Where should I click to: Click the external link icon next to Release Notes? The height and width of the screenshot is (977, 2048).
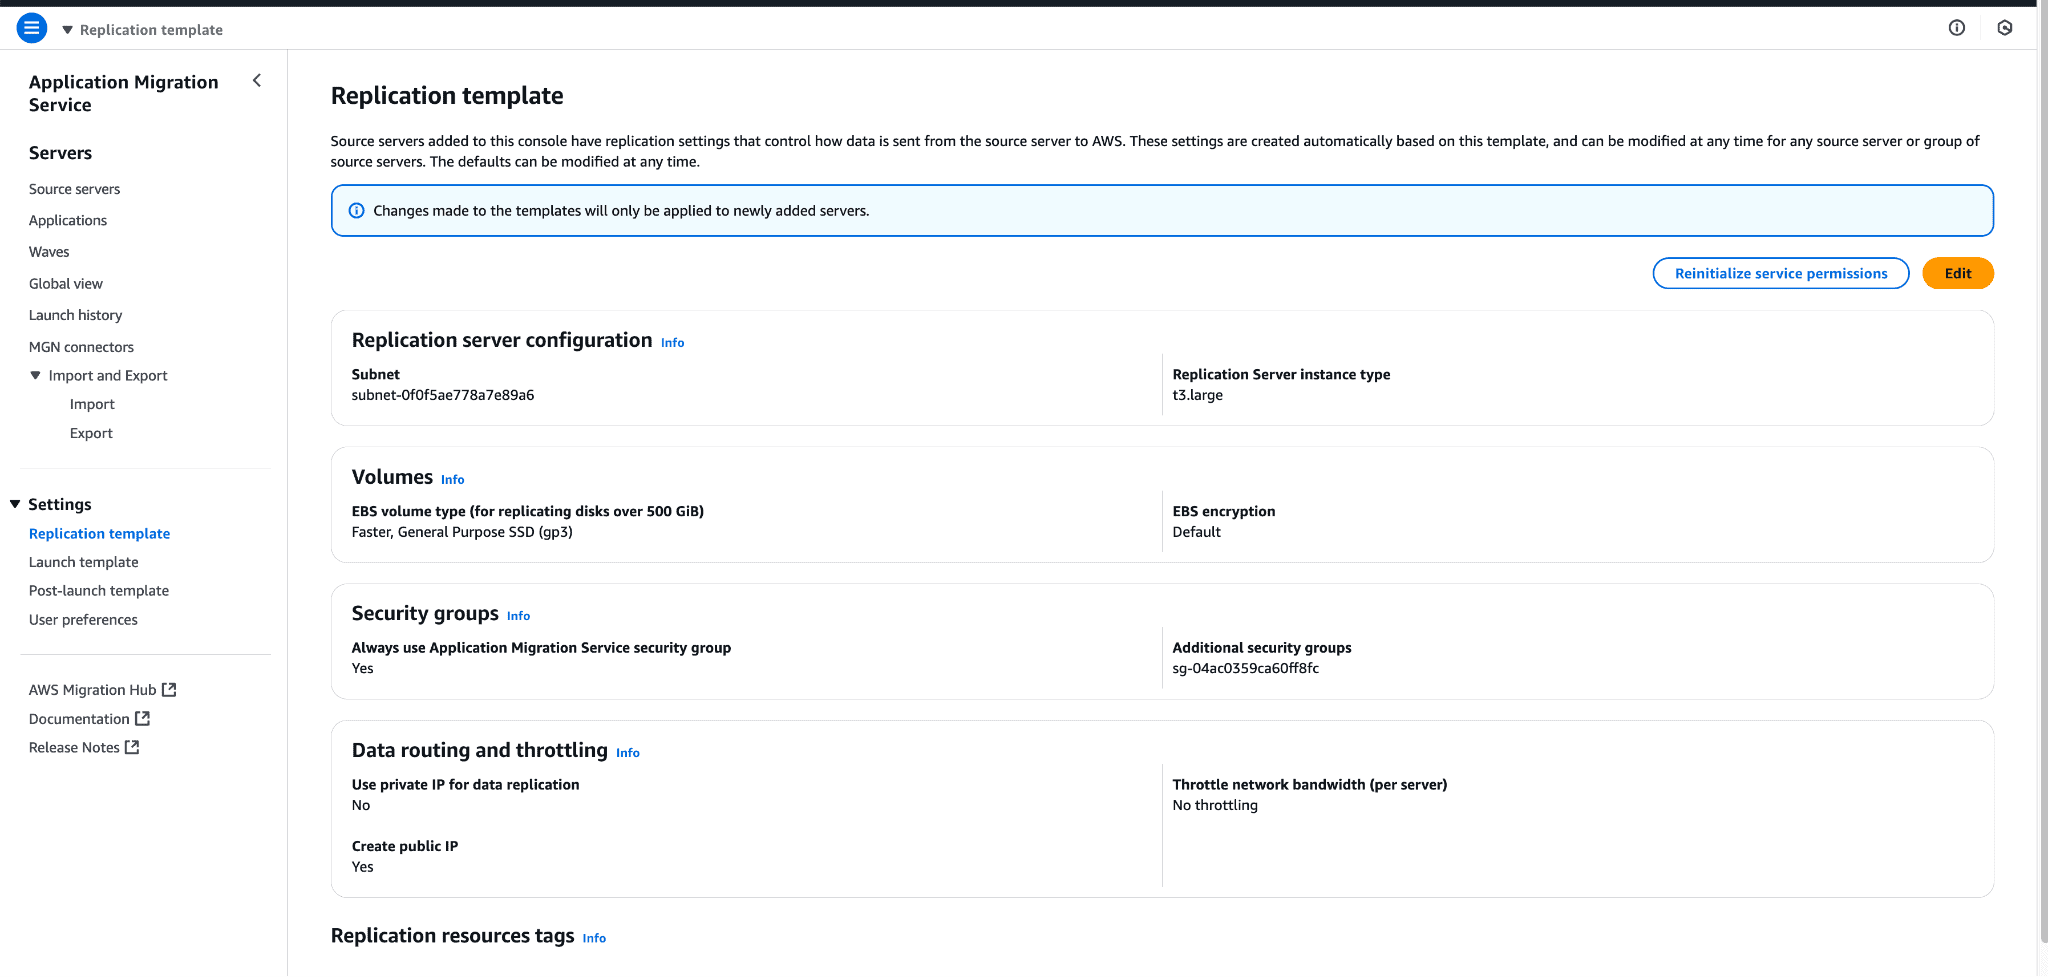132,748
